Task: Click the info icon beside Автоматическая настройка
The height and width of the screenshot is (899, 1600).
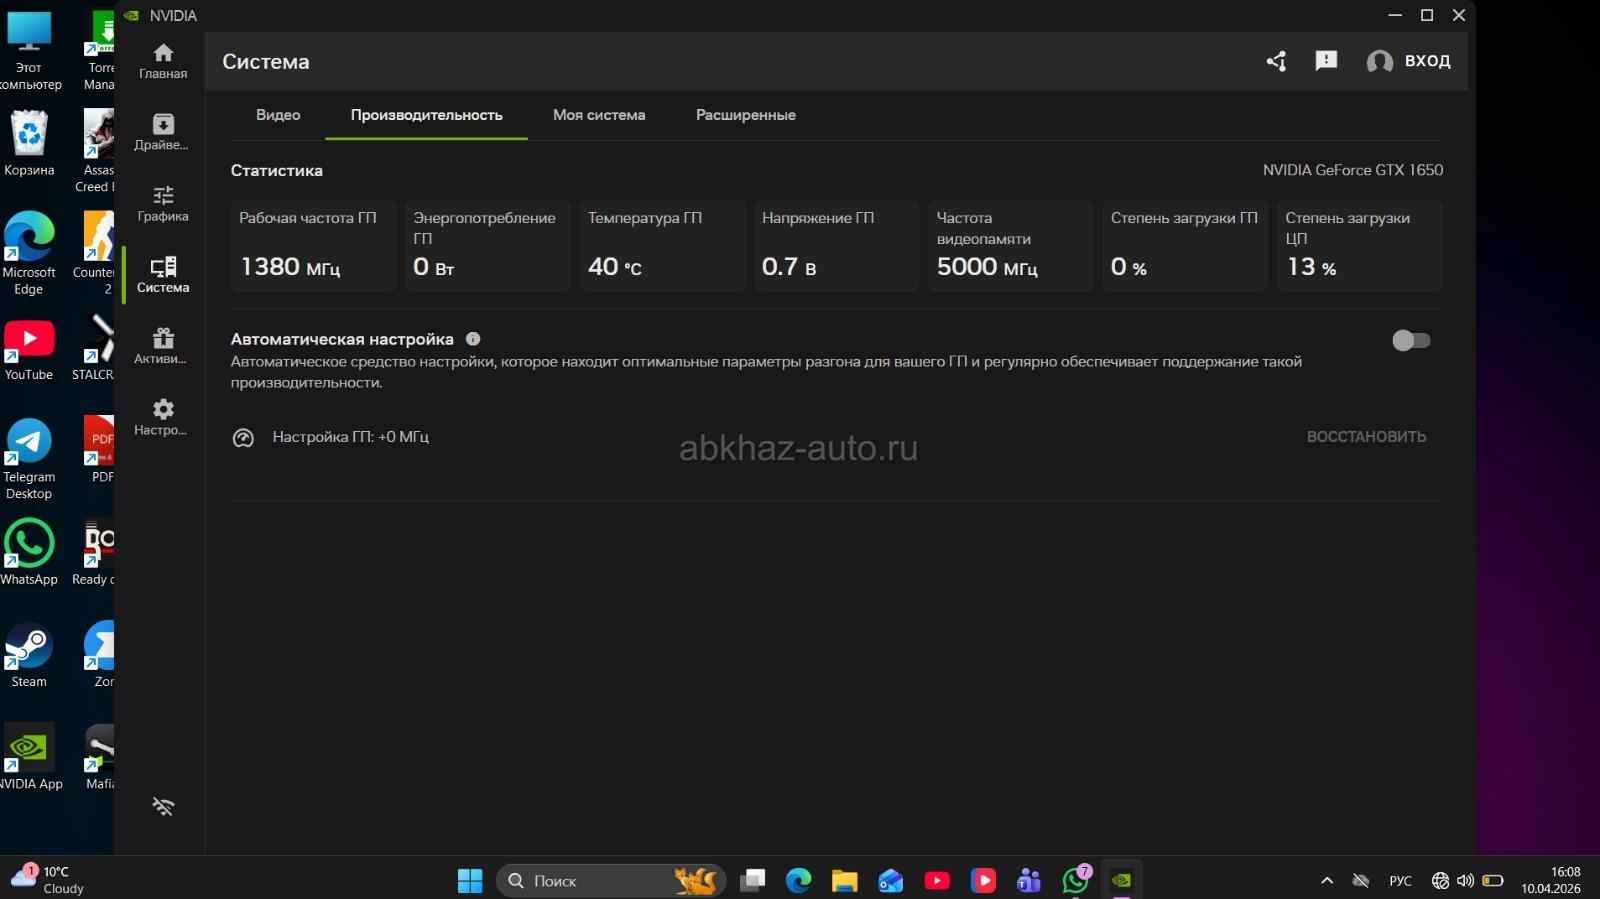Action: coord(473,339)
